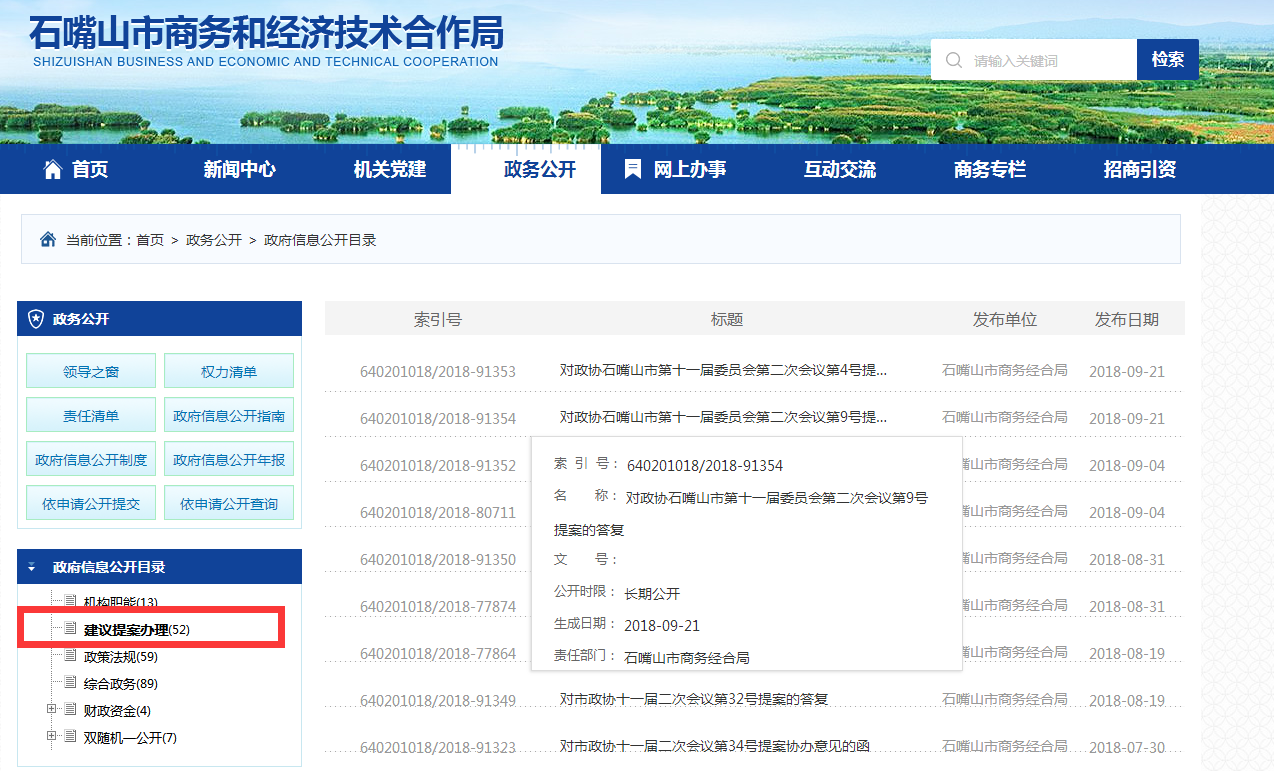The image size is (1274, 771).
Task: Open the 领导之窗 button
Action: point(91,371)
